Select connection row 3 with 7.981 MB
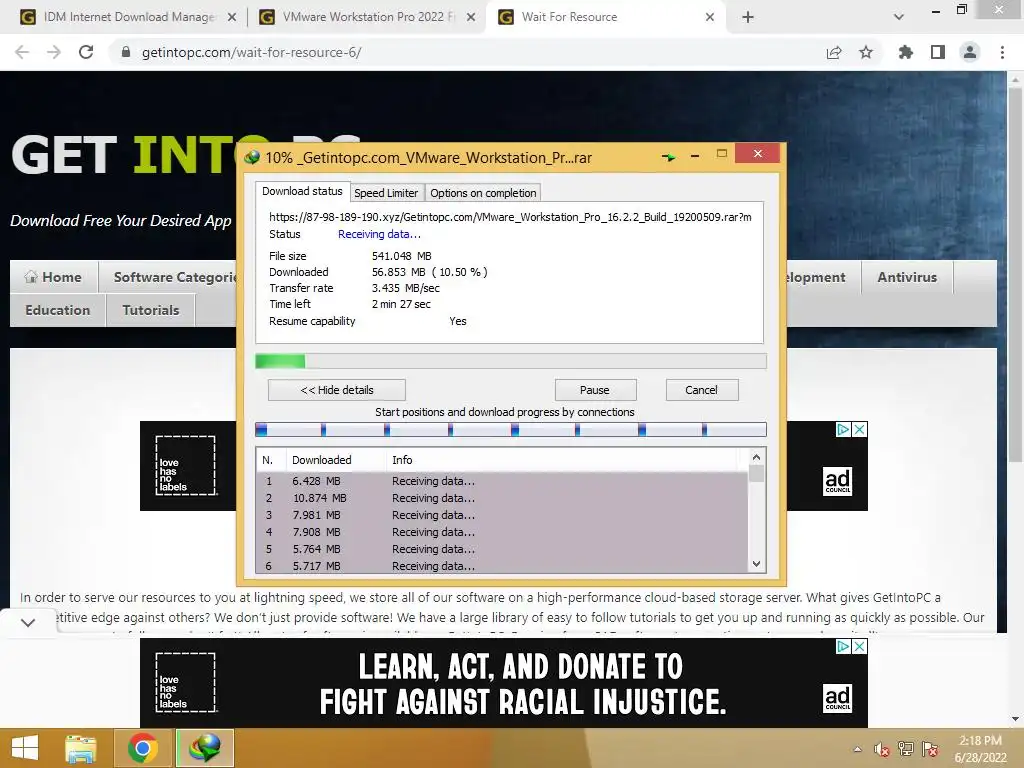The height and width of the screenshot is (768, 1024). point(502,515)
